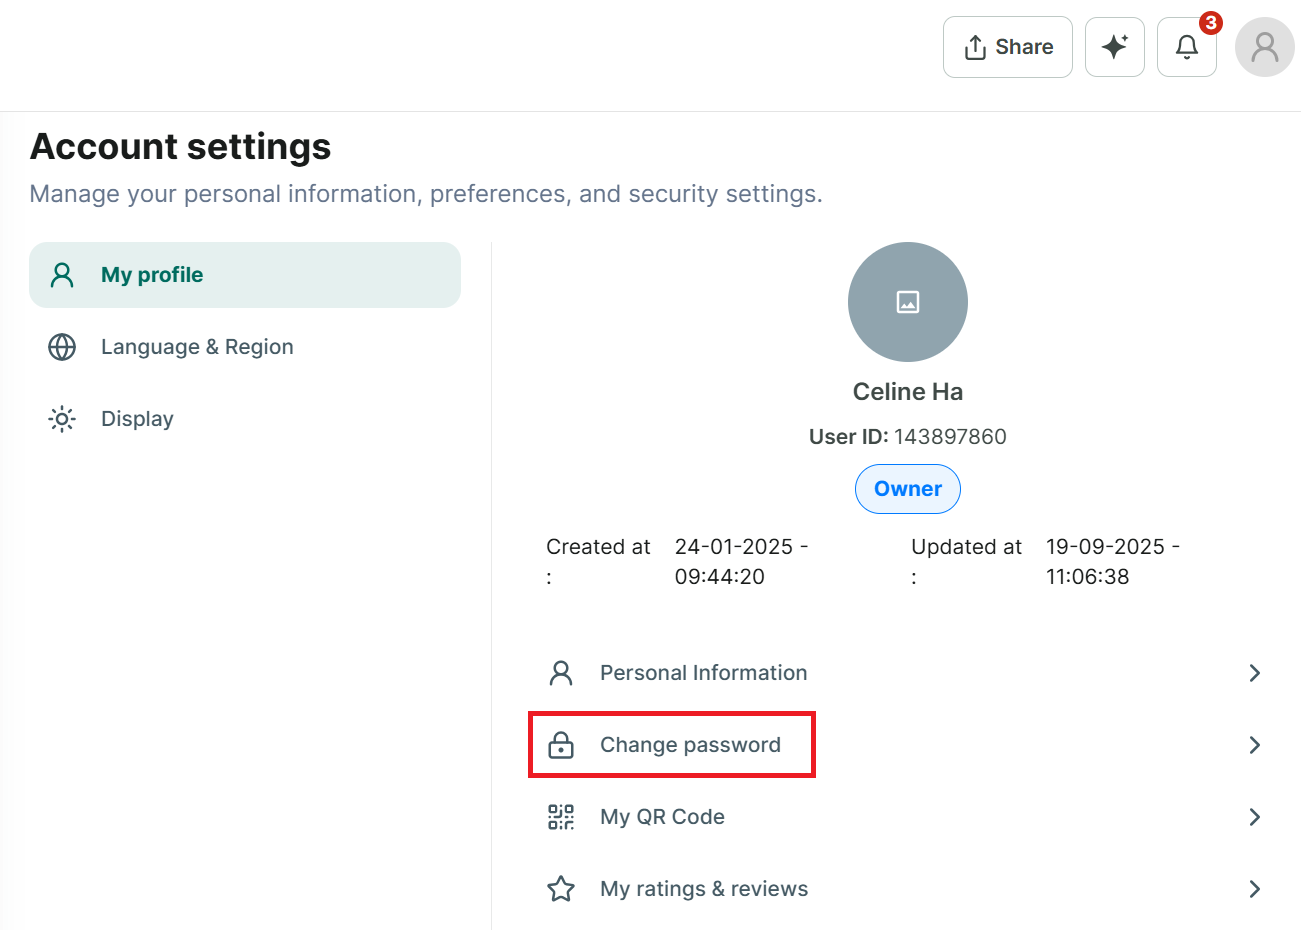Select the My profile tab
The width and height of the screenshot is (1301, 930).
(x=245, y=275)
